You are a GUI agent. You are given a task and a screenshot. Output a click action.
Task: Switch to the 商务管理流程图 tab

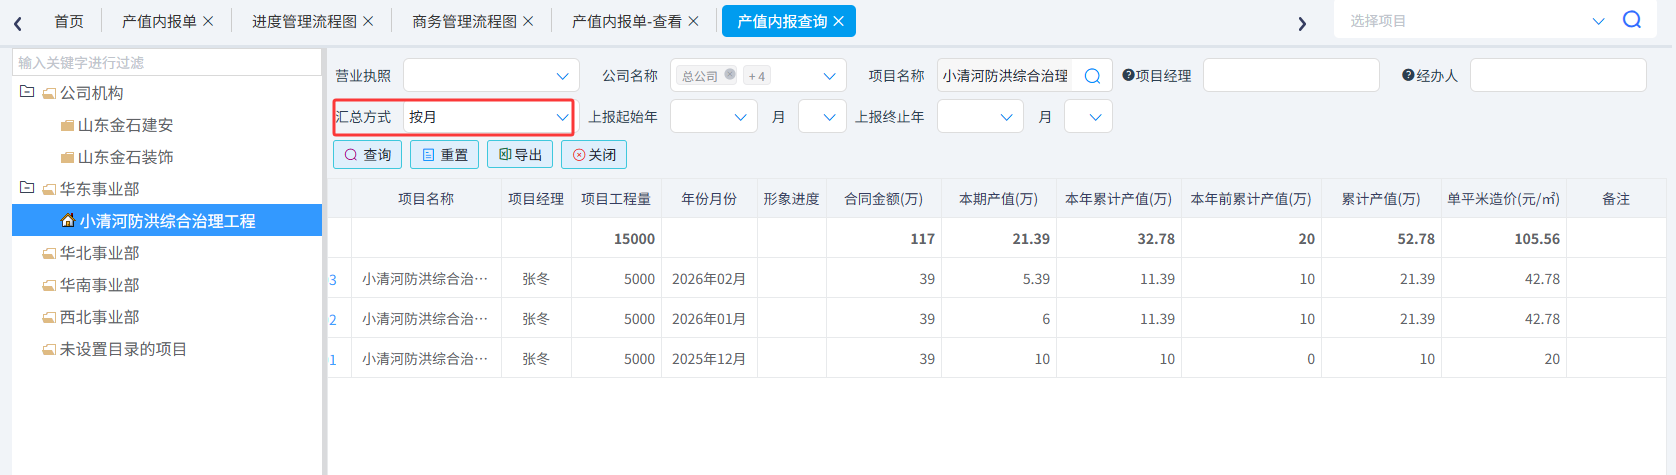coord(465,21)
